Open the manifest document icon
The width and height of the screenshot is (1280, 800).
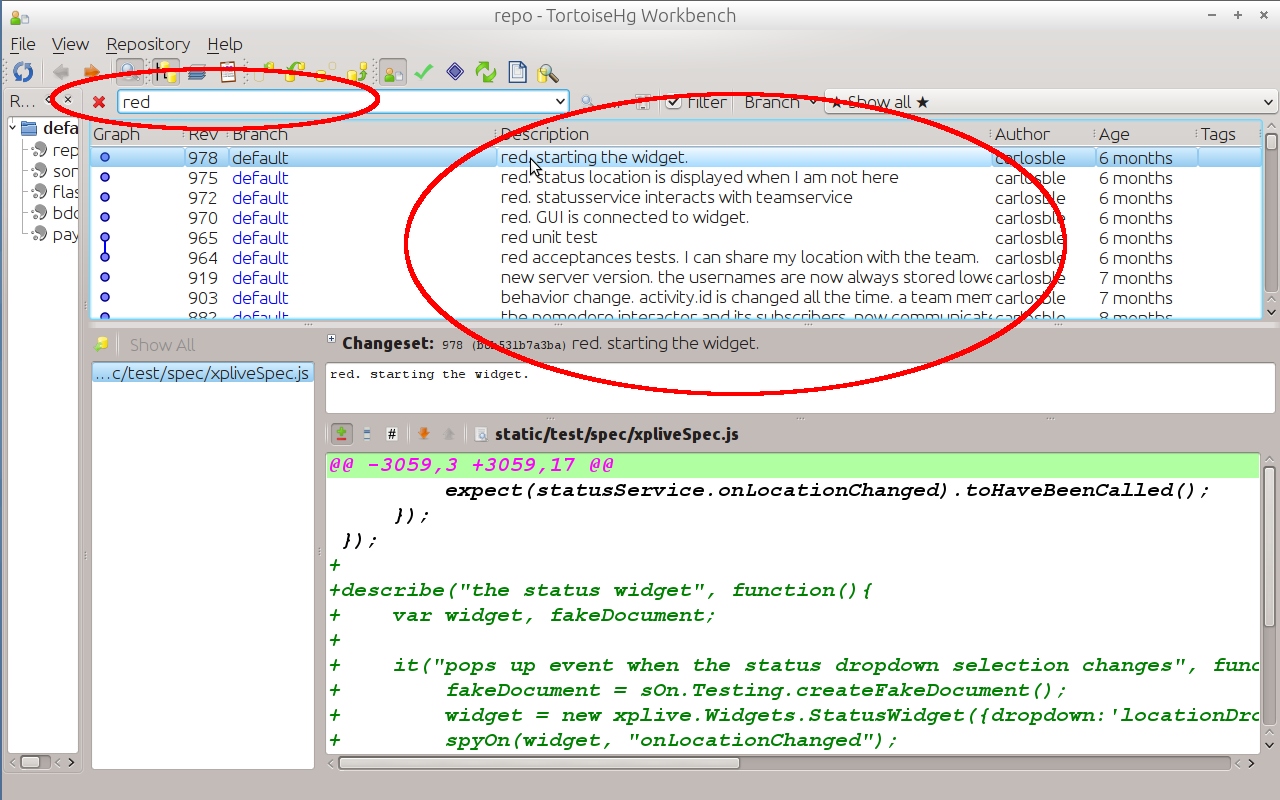click(x=517, y=72)
